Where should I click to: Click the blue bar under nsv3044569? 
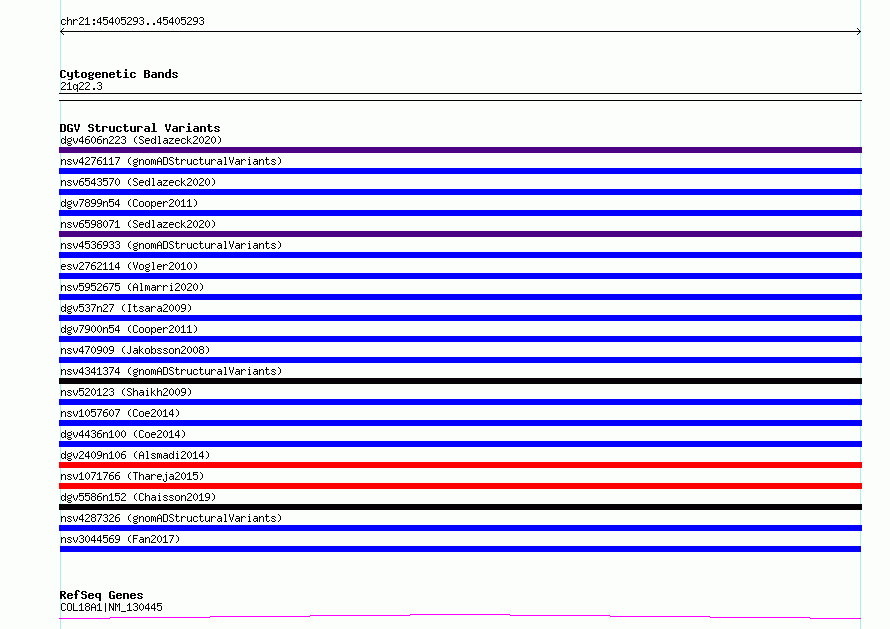[460, 549]
